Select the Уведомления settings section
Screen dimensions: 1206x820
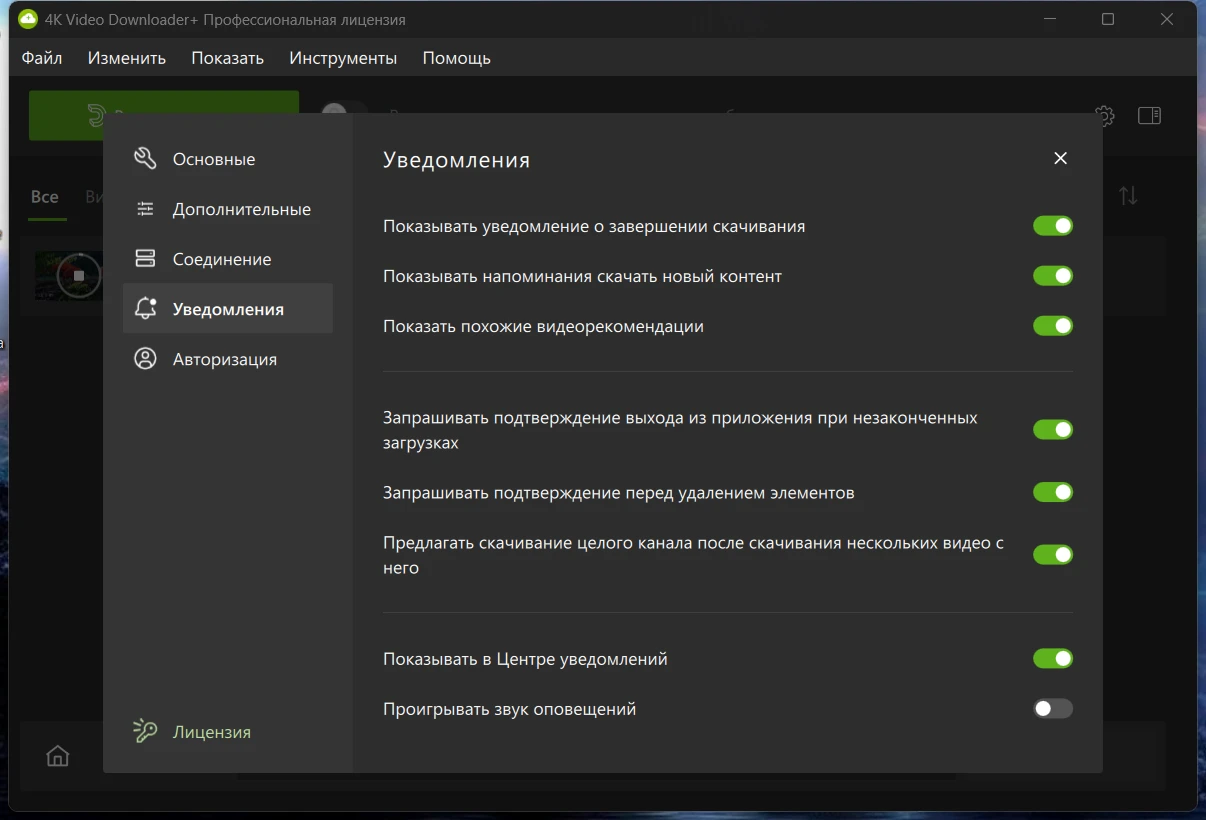pyautogui.click(x=228, y=309)
